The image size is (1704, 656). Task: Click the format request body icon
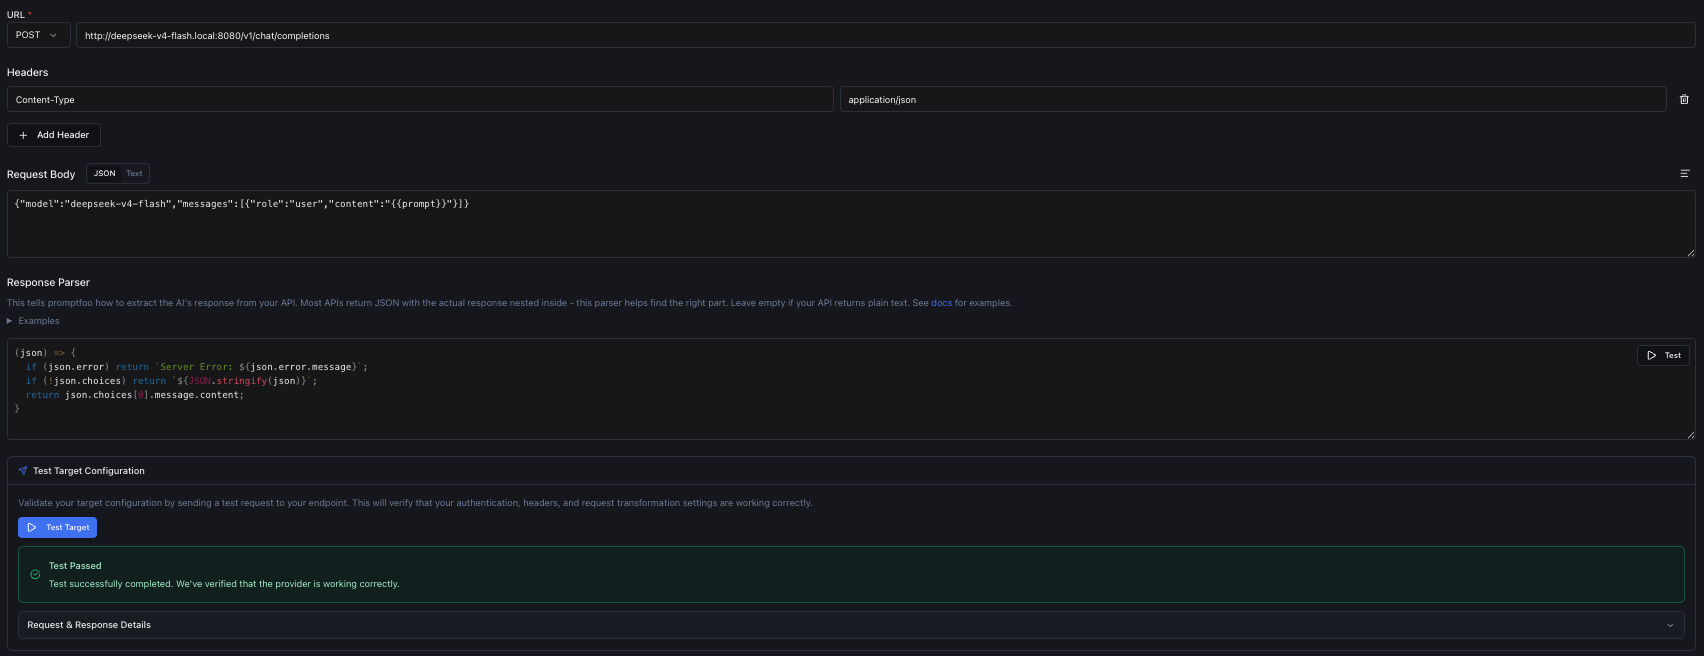(x=1685, y=173)
